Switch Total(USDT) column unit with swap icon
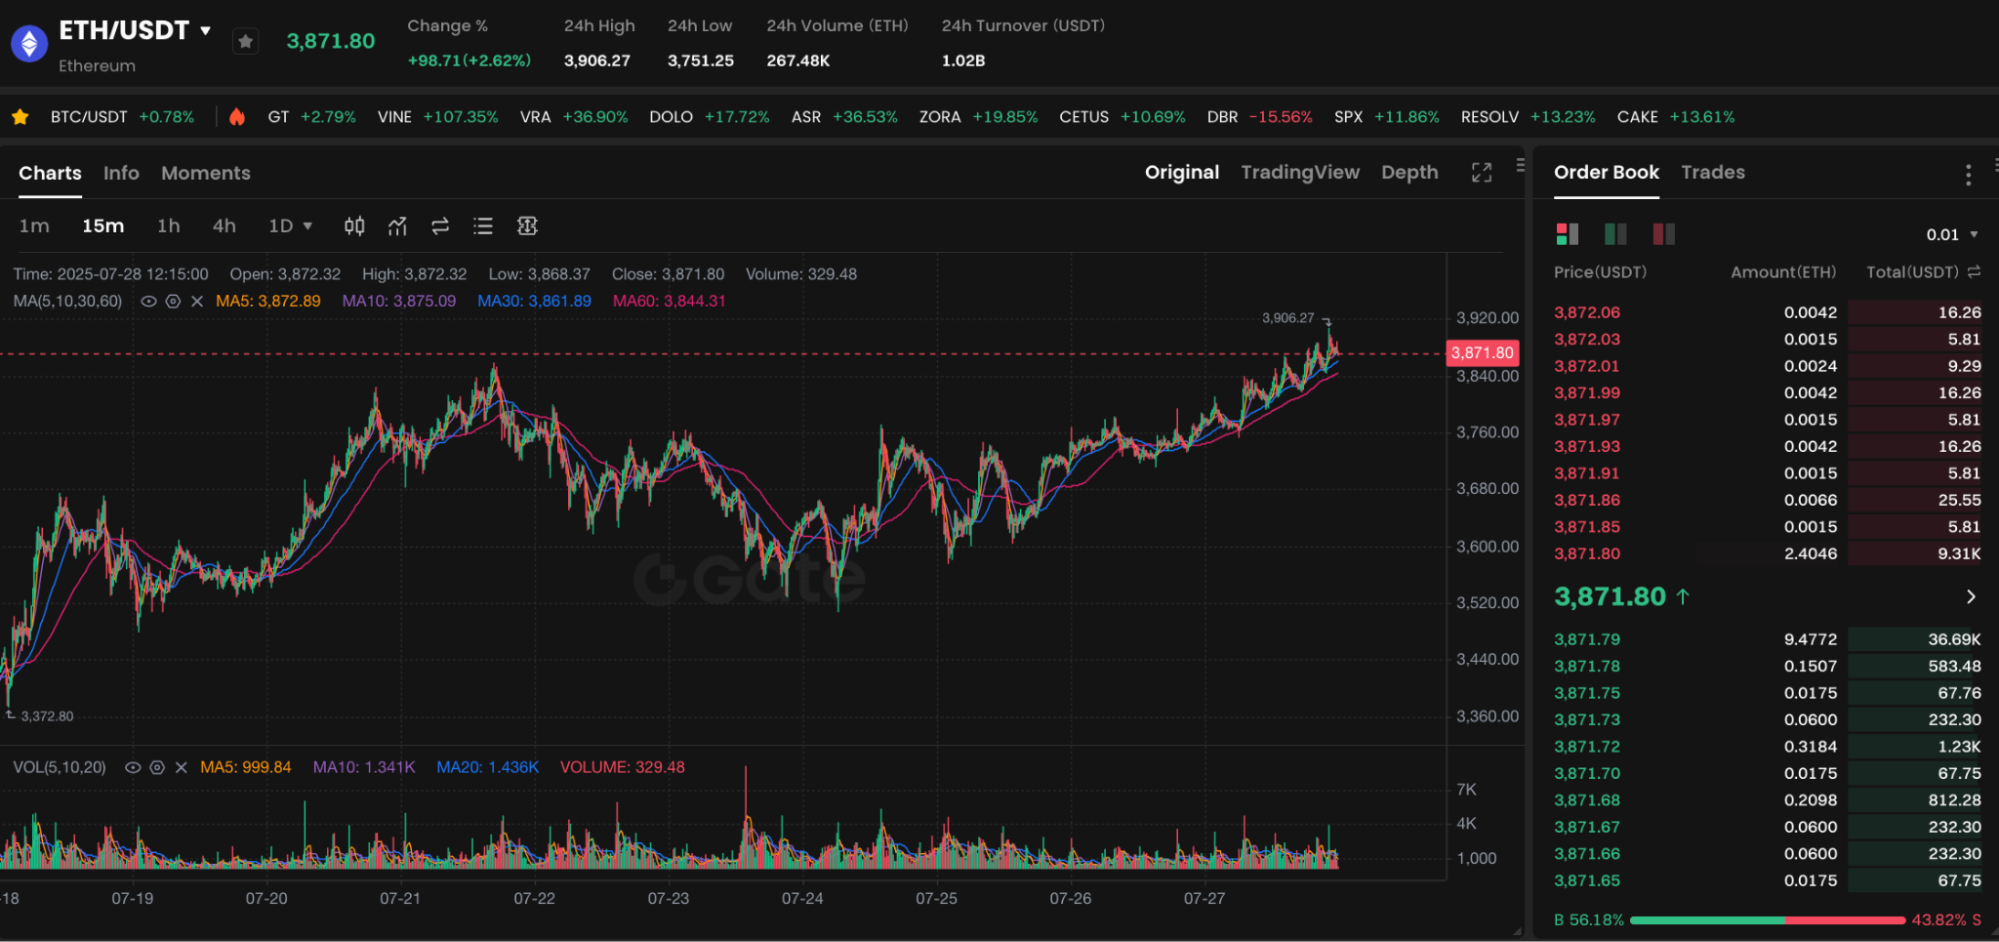Viewport: 1999px width, 942px height. pyautogui.click(x=1974, y=272)
